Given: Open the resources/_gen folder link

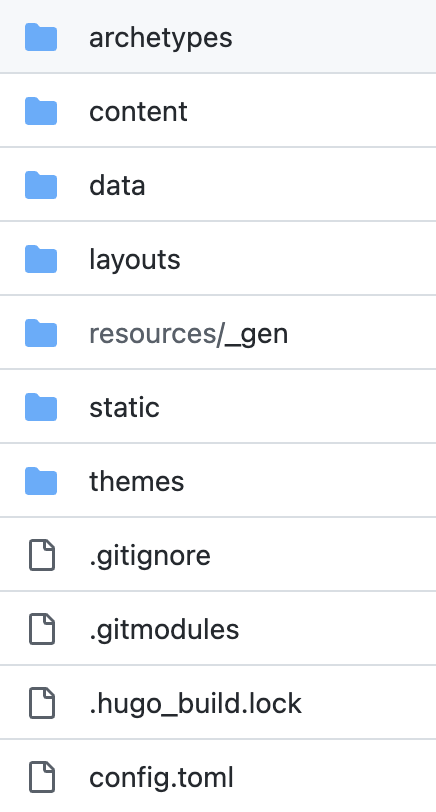Looking at the screenshot, I should 188,334.
